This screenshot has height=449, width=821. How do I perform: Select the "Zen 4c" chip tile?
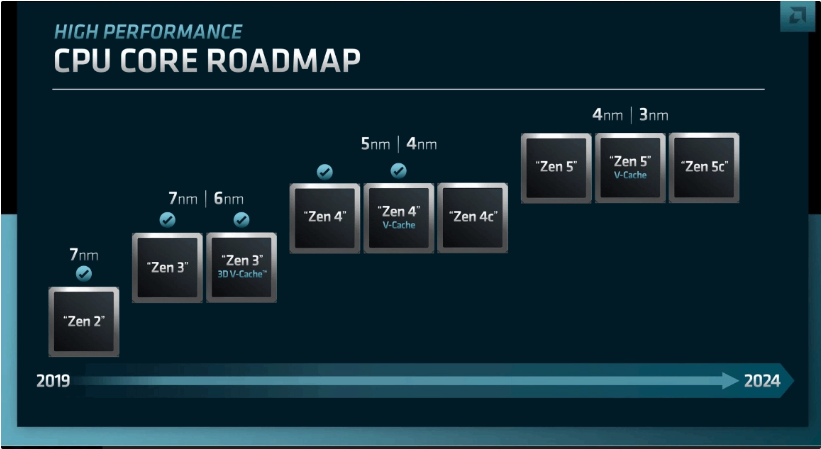tap(472, 218)
